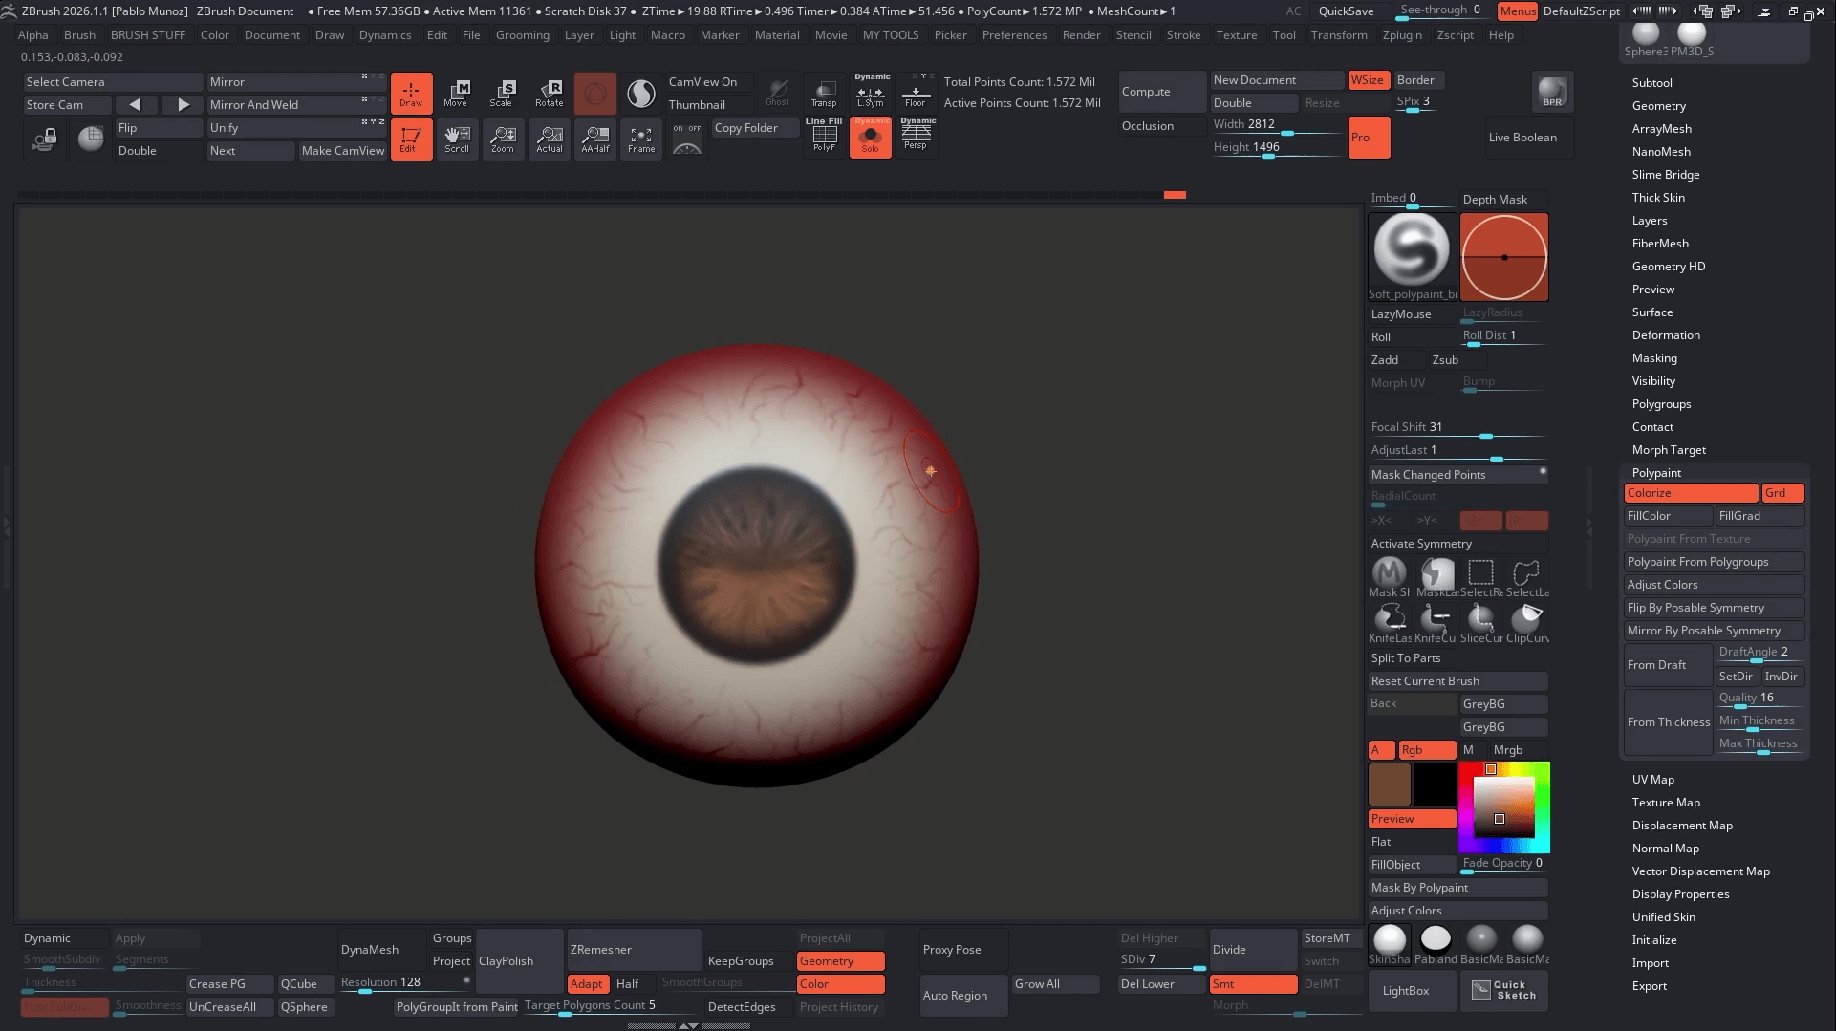
Task: Click the Divide button
Action: (x=1252, y=950)
